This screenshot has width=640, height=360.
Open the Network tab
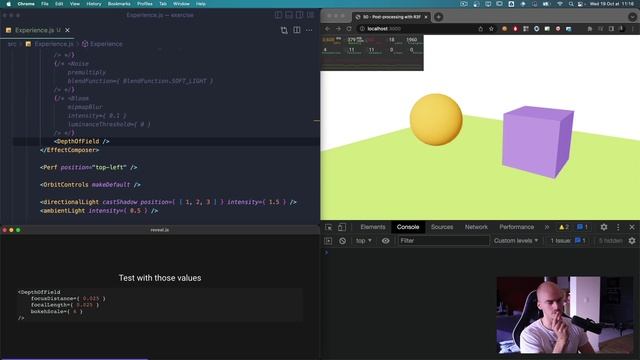click(x=476, y=227)
